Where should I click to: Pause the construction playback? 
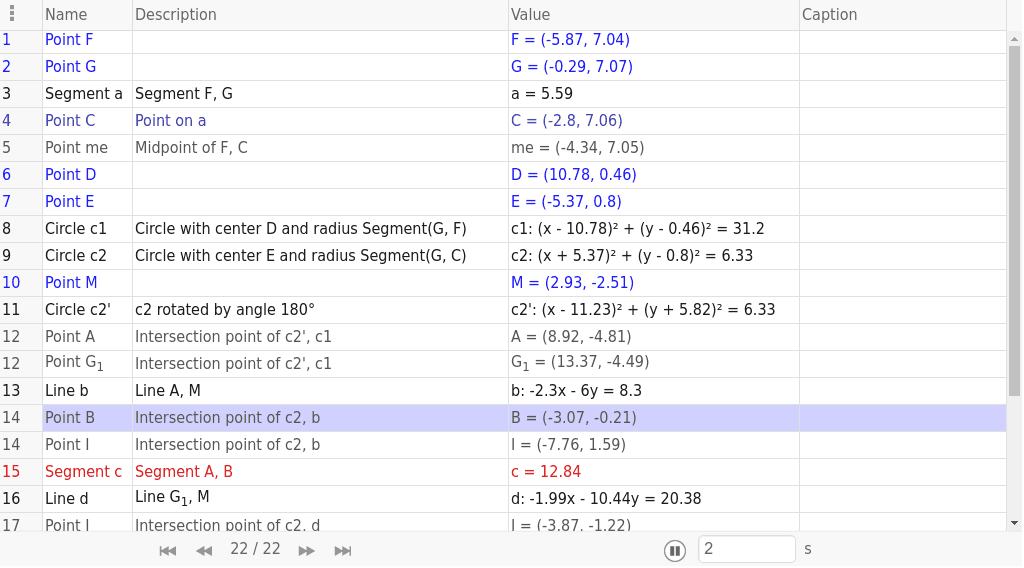click(x=675, y=550)
